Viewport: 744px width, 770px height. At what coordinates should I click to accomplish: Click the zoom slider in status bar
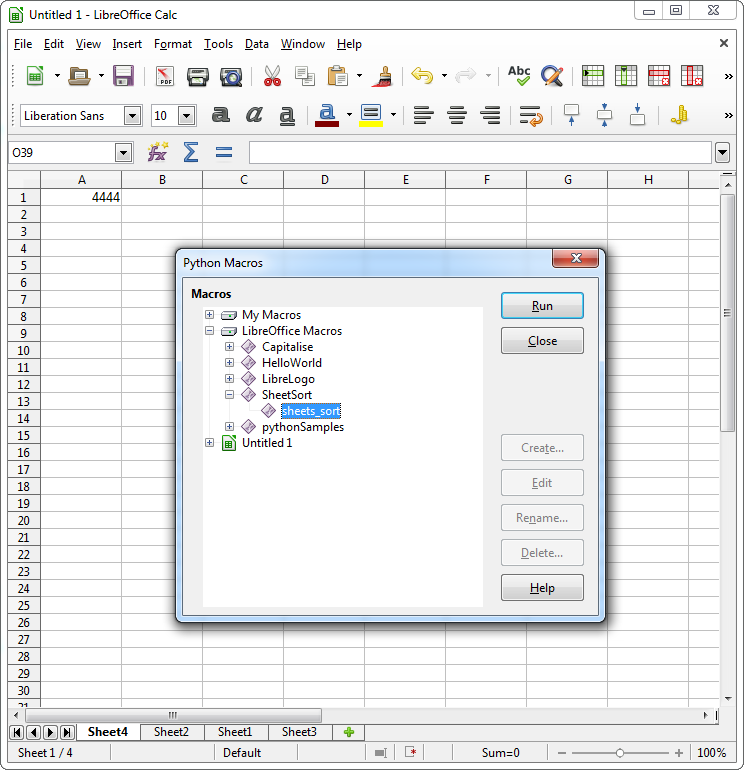pyautogui.click(x=620, y=752)
